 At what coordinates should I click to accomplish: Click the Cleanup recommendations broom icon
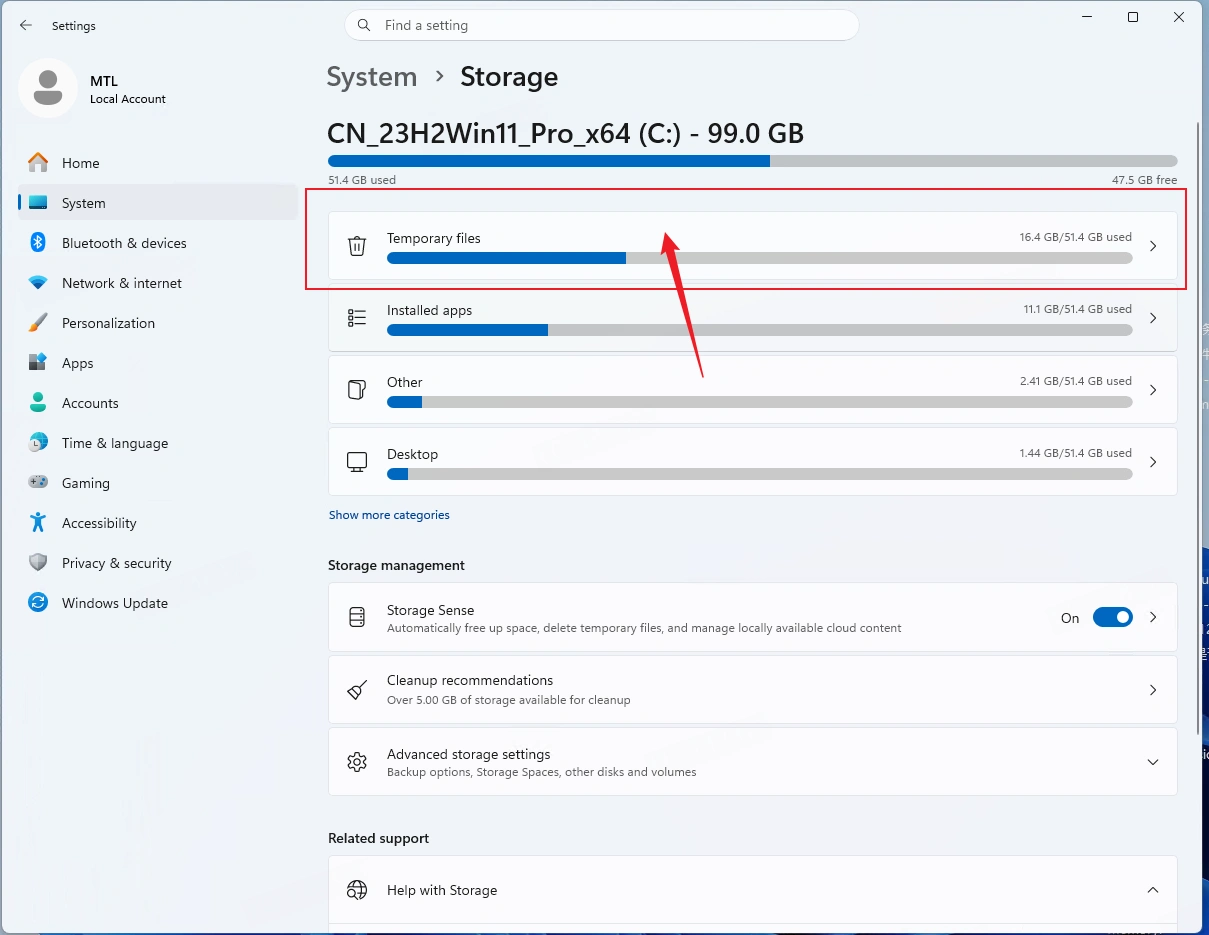coord(357,690)
